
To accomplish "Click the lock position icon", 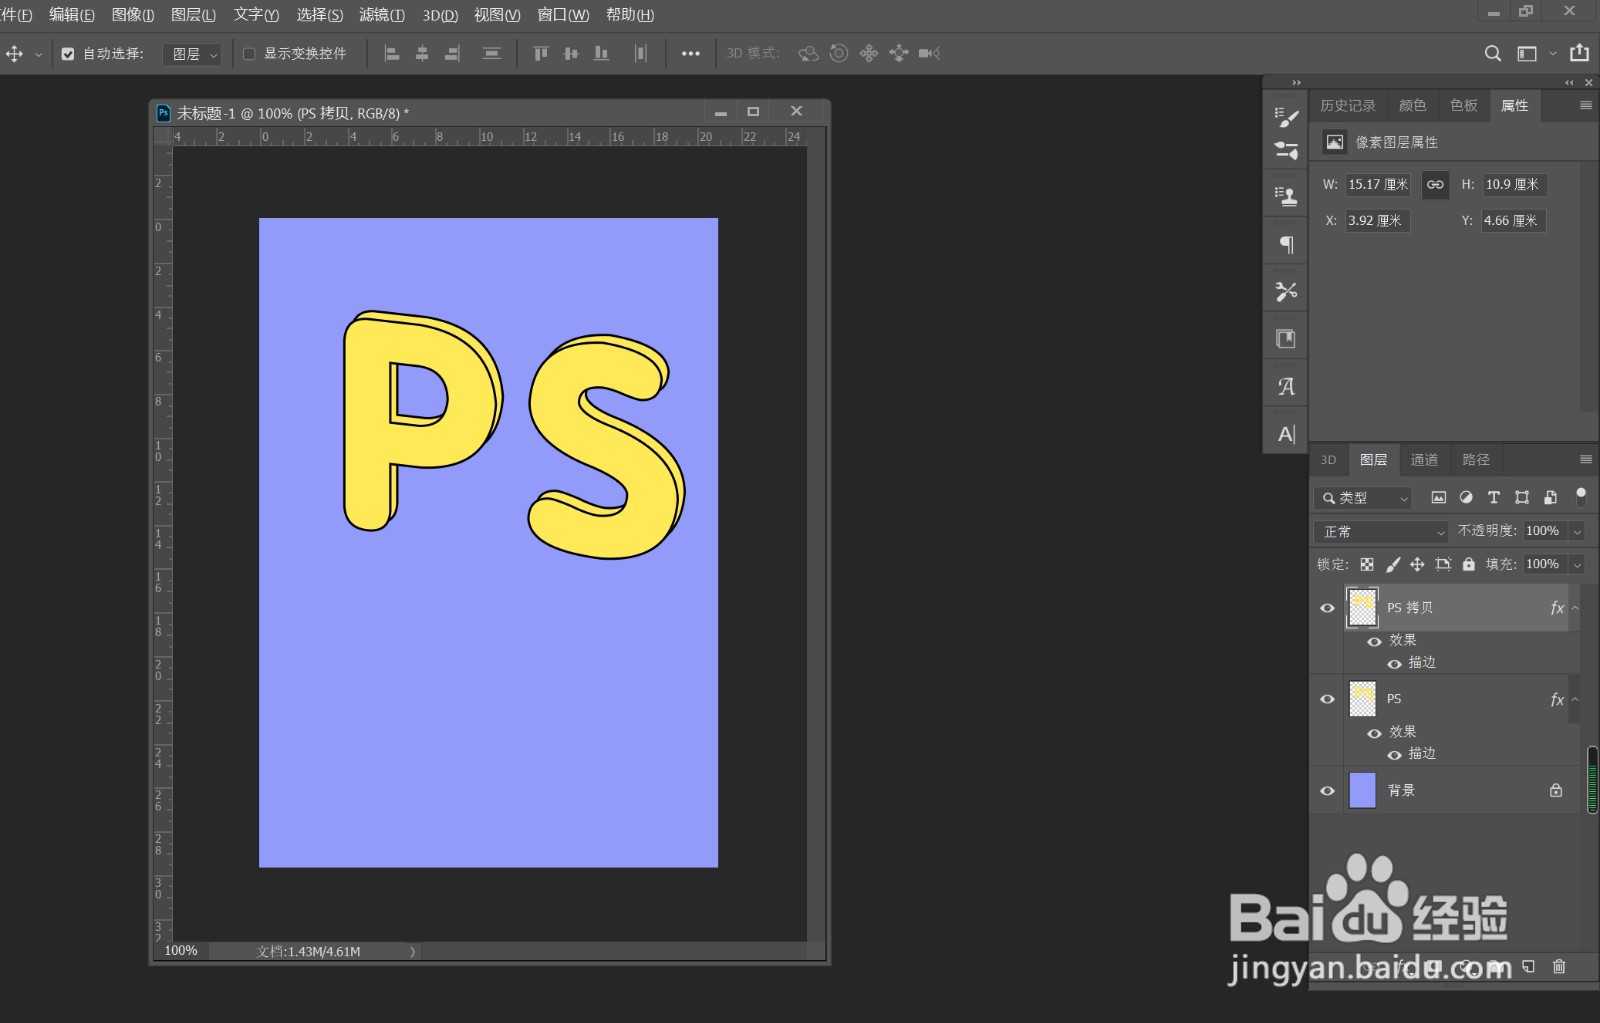I will click(1417, 564).
